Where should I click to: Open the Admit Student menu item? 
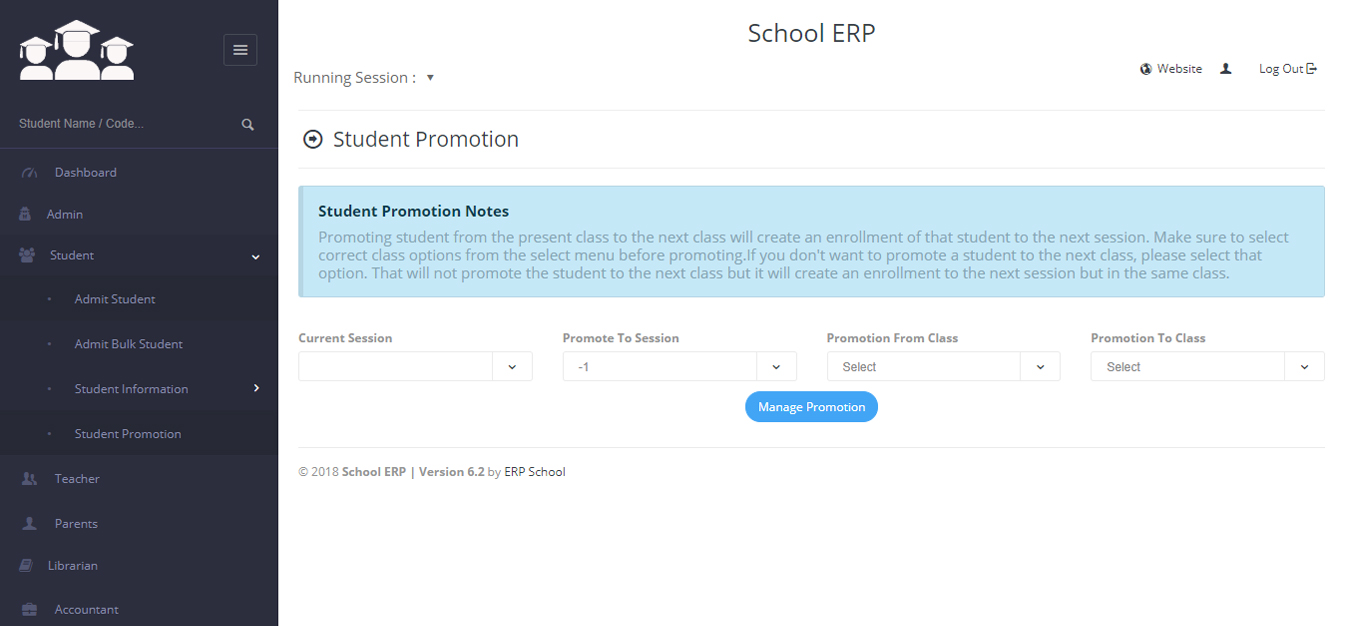click(x=115, y=299)
